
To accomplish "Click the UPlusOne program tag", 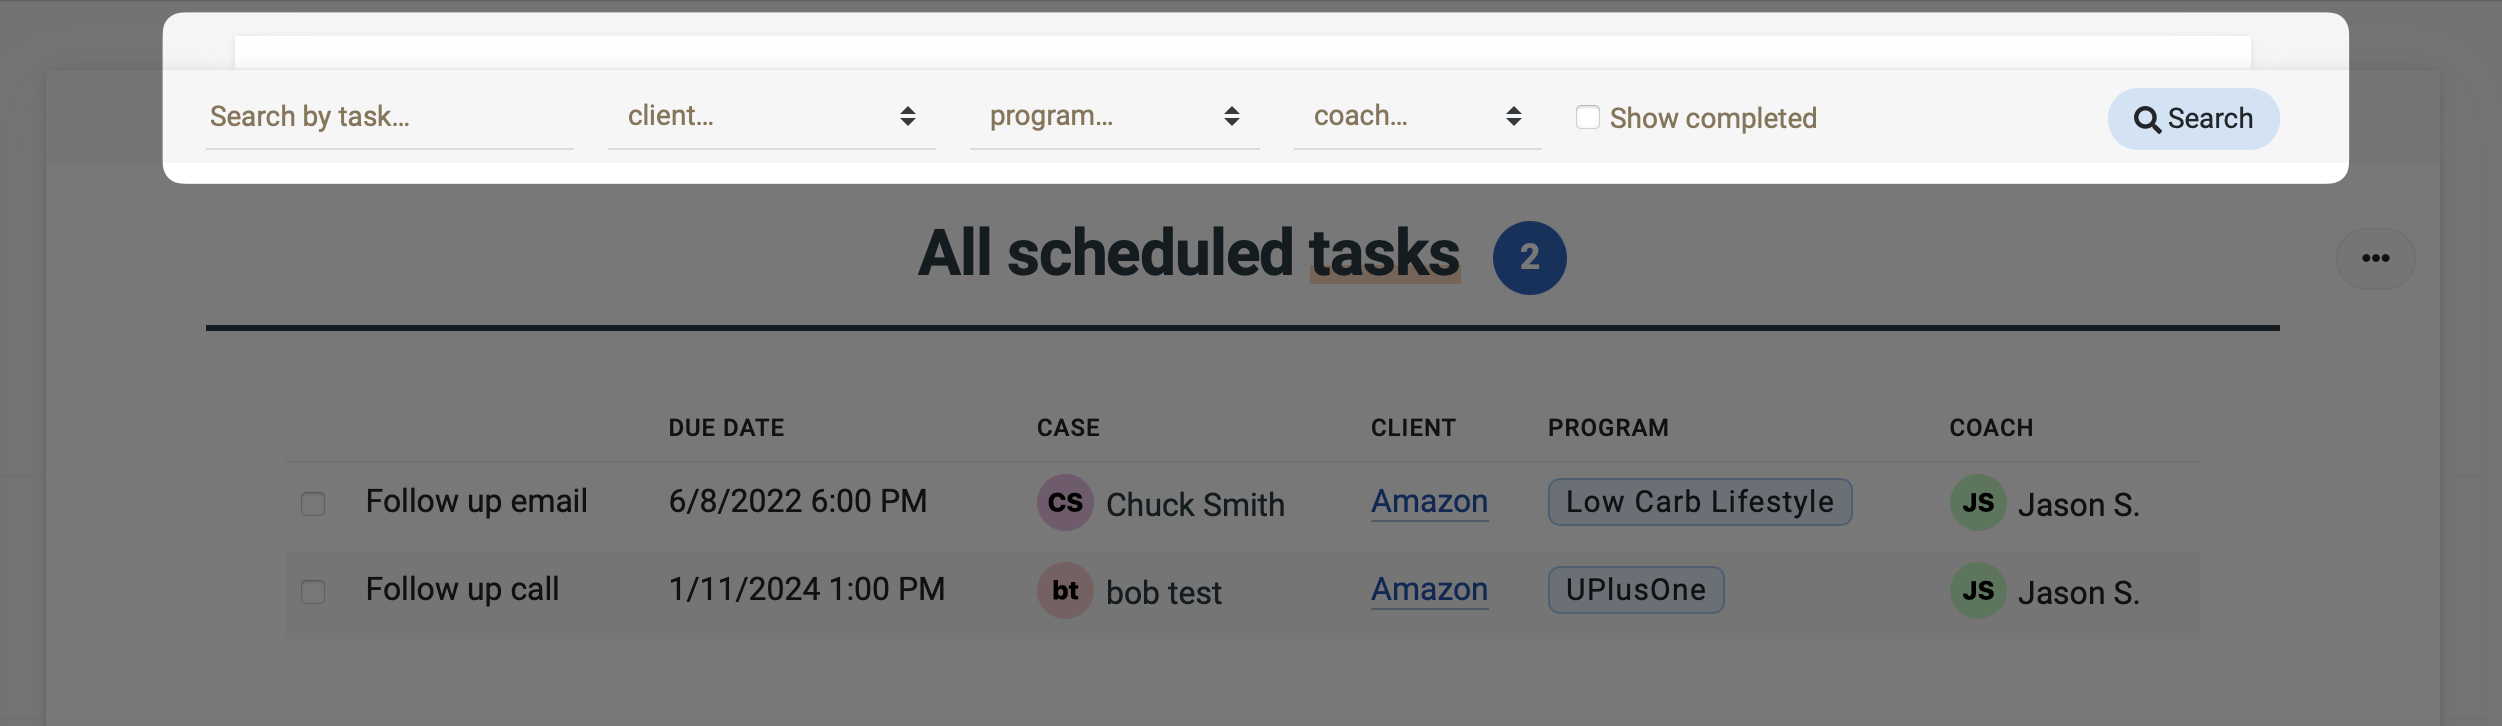I will (x=1635, y=590).
